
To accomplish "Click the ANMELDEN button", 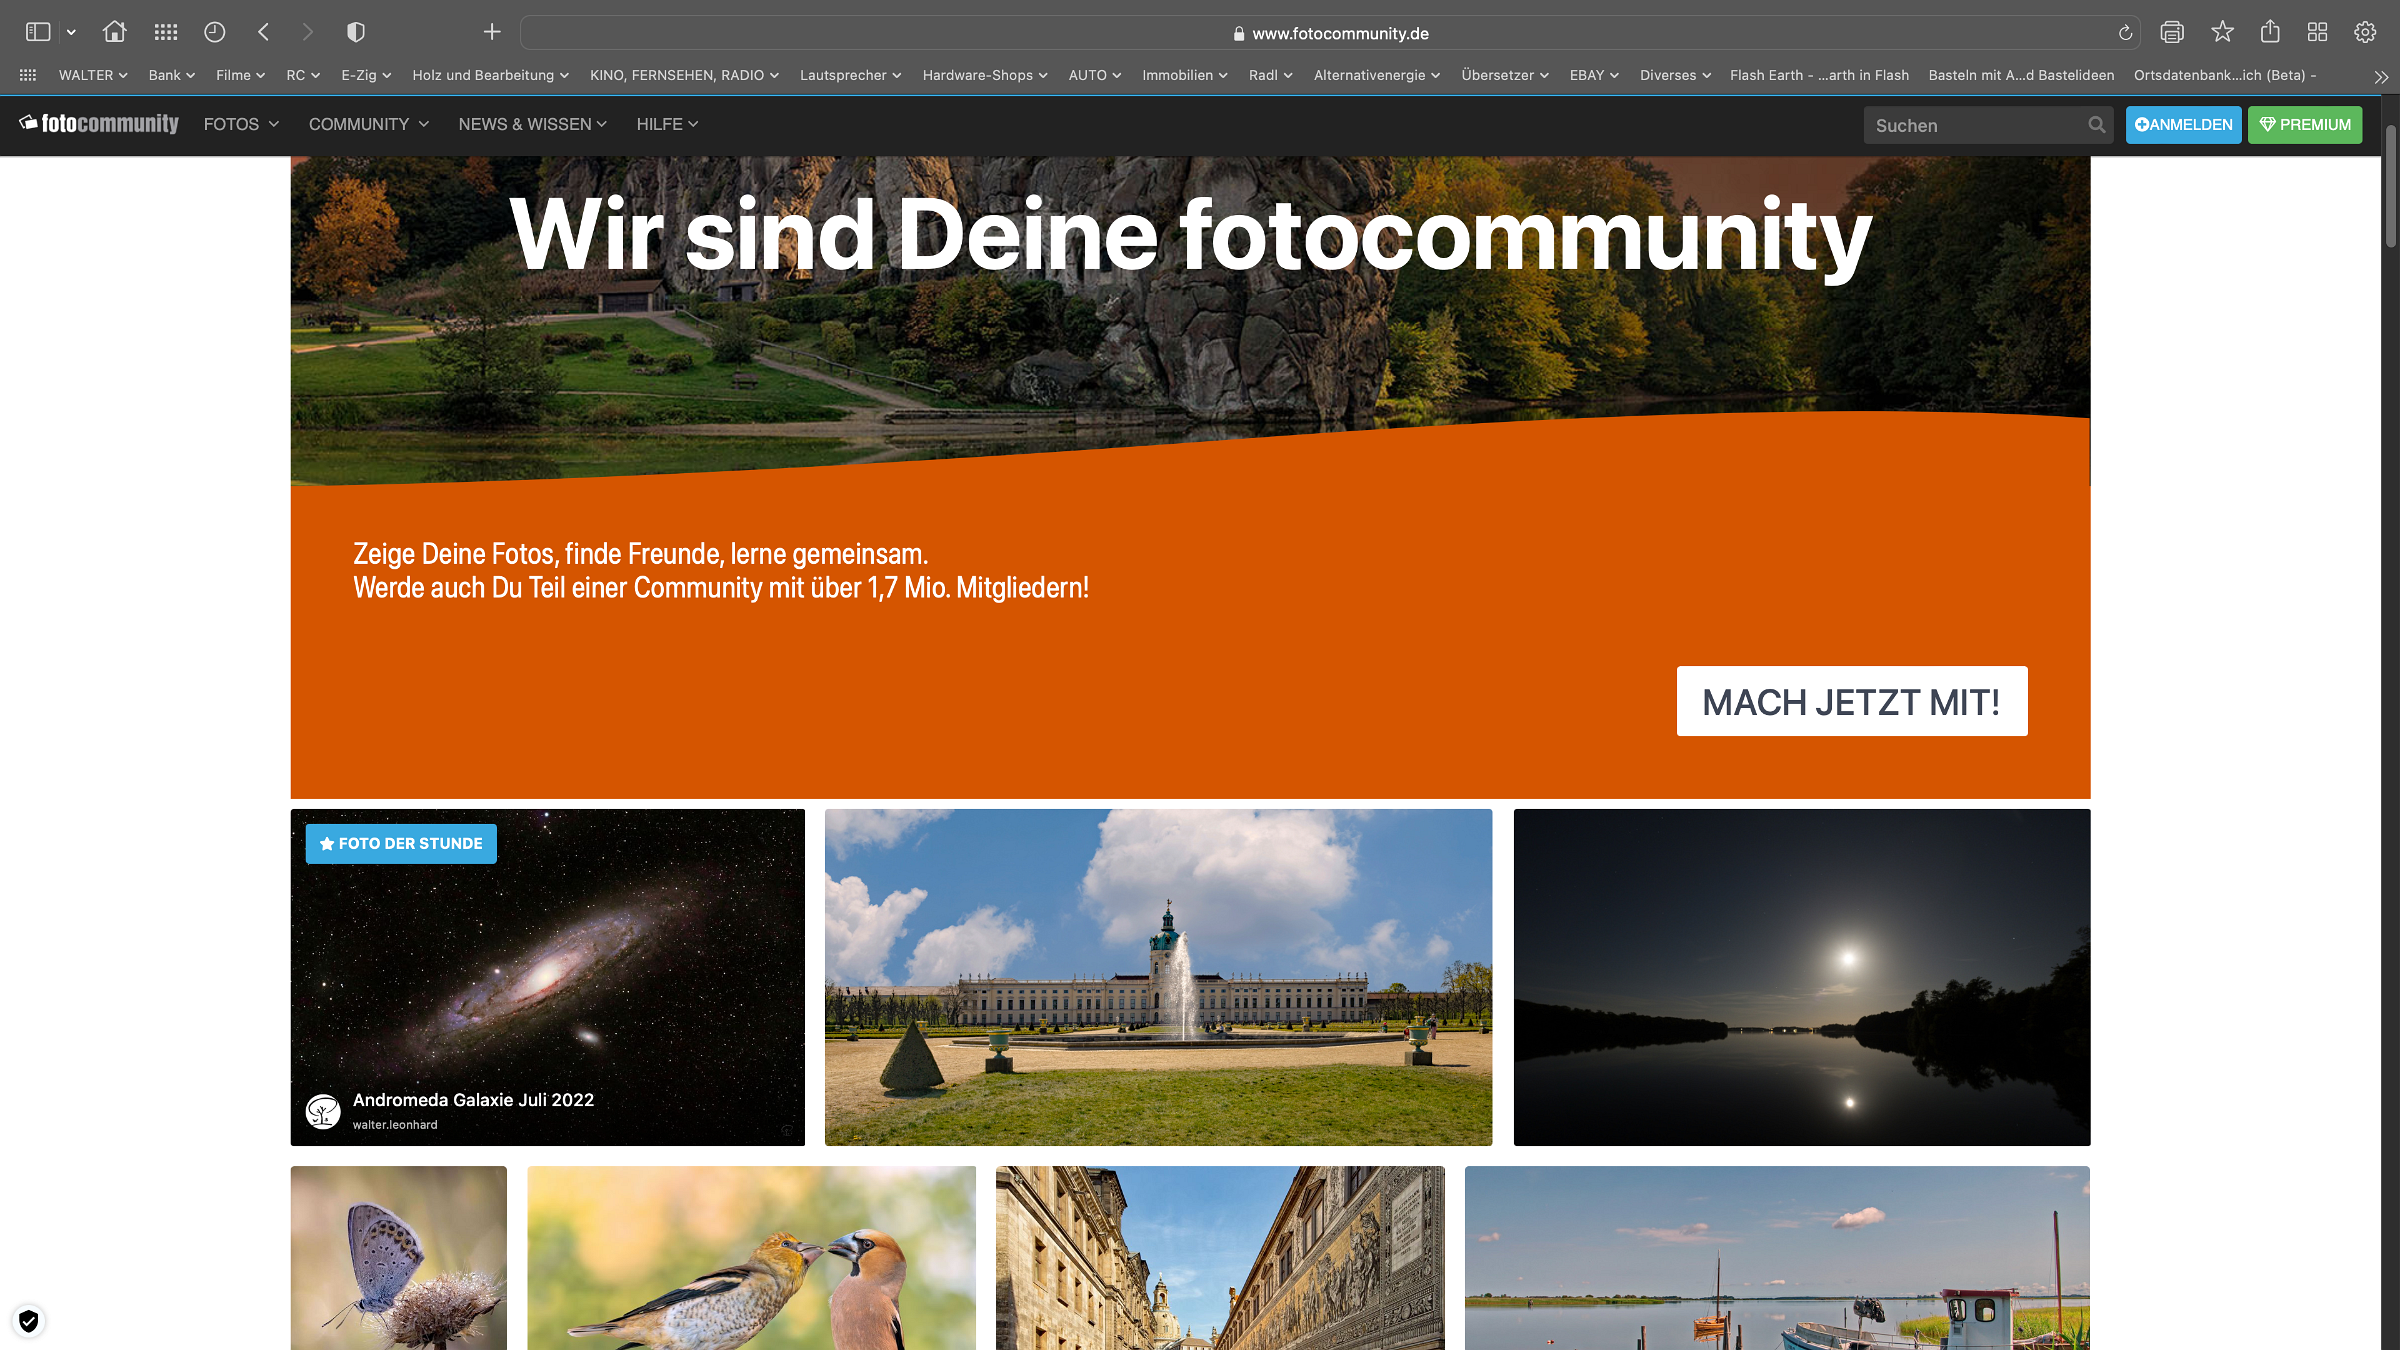I will pos(2183,125).
